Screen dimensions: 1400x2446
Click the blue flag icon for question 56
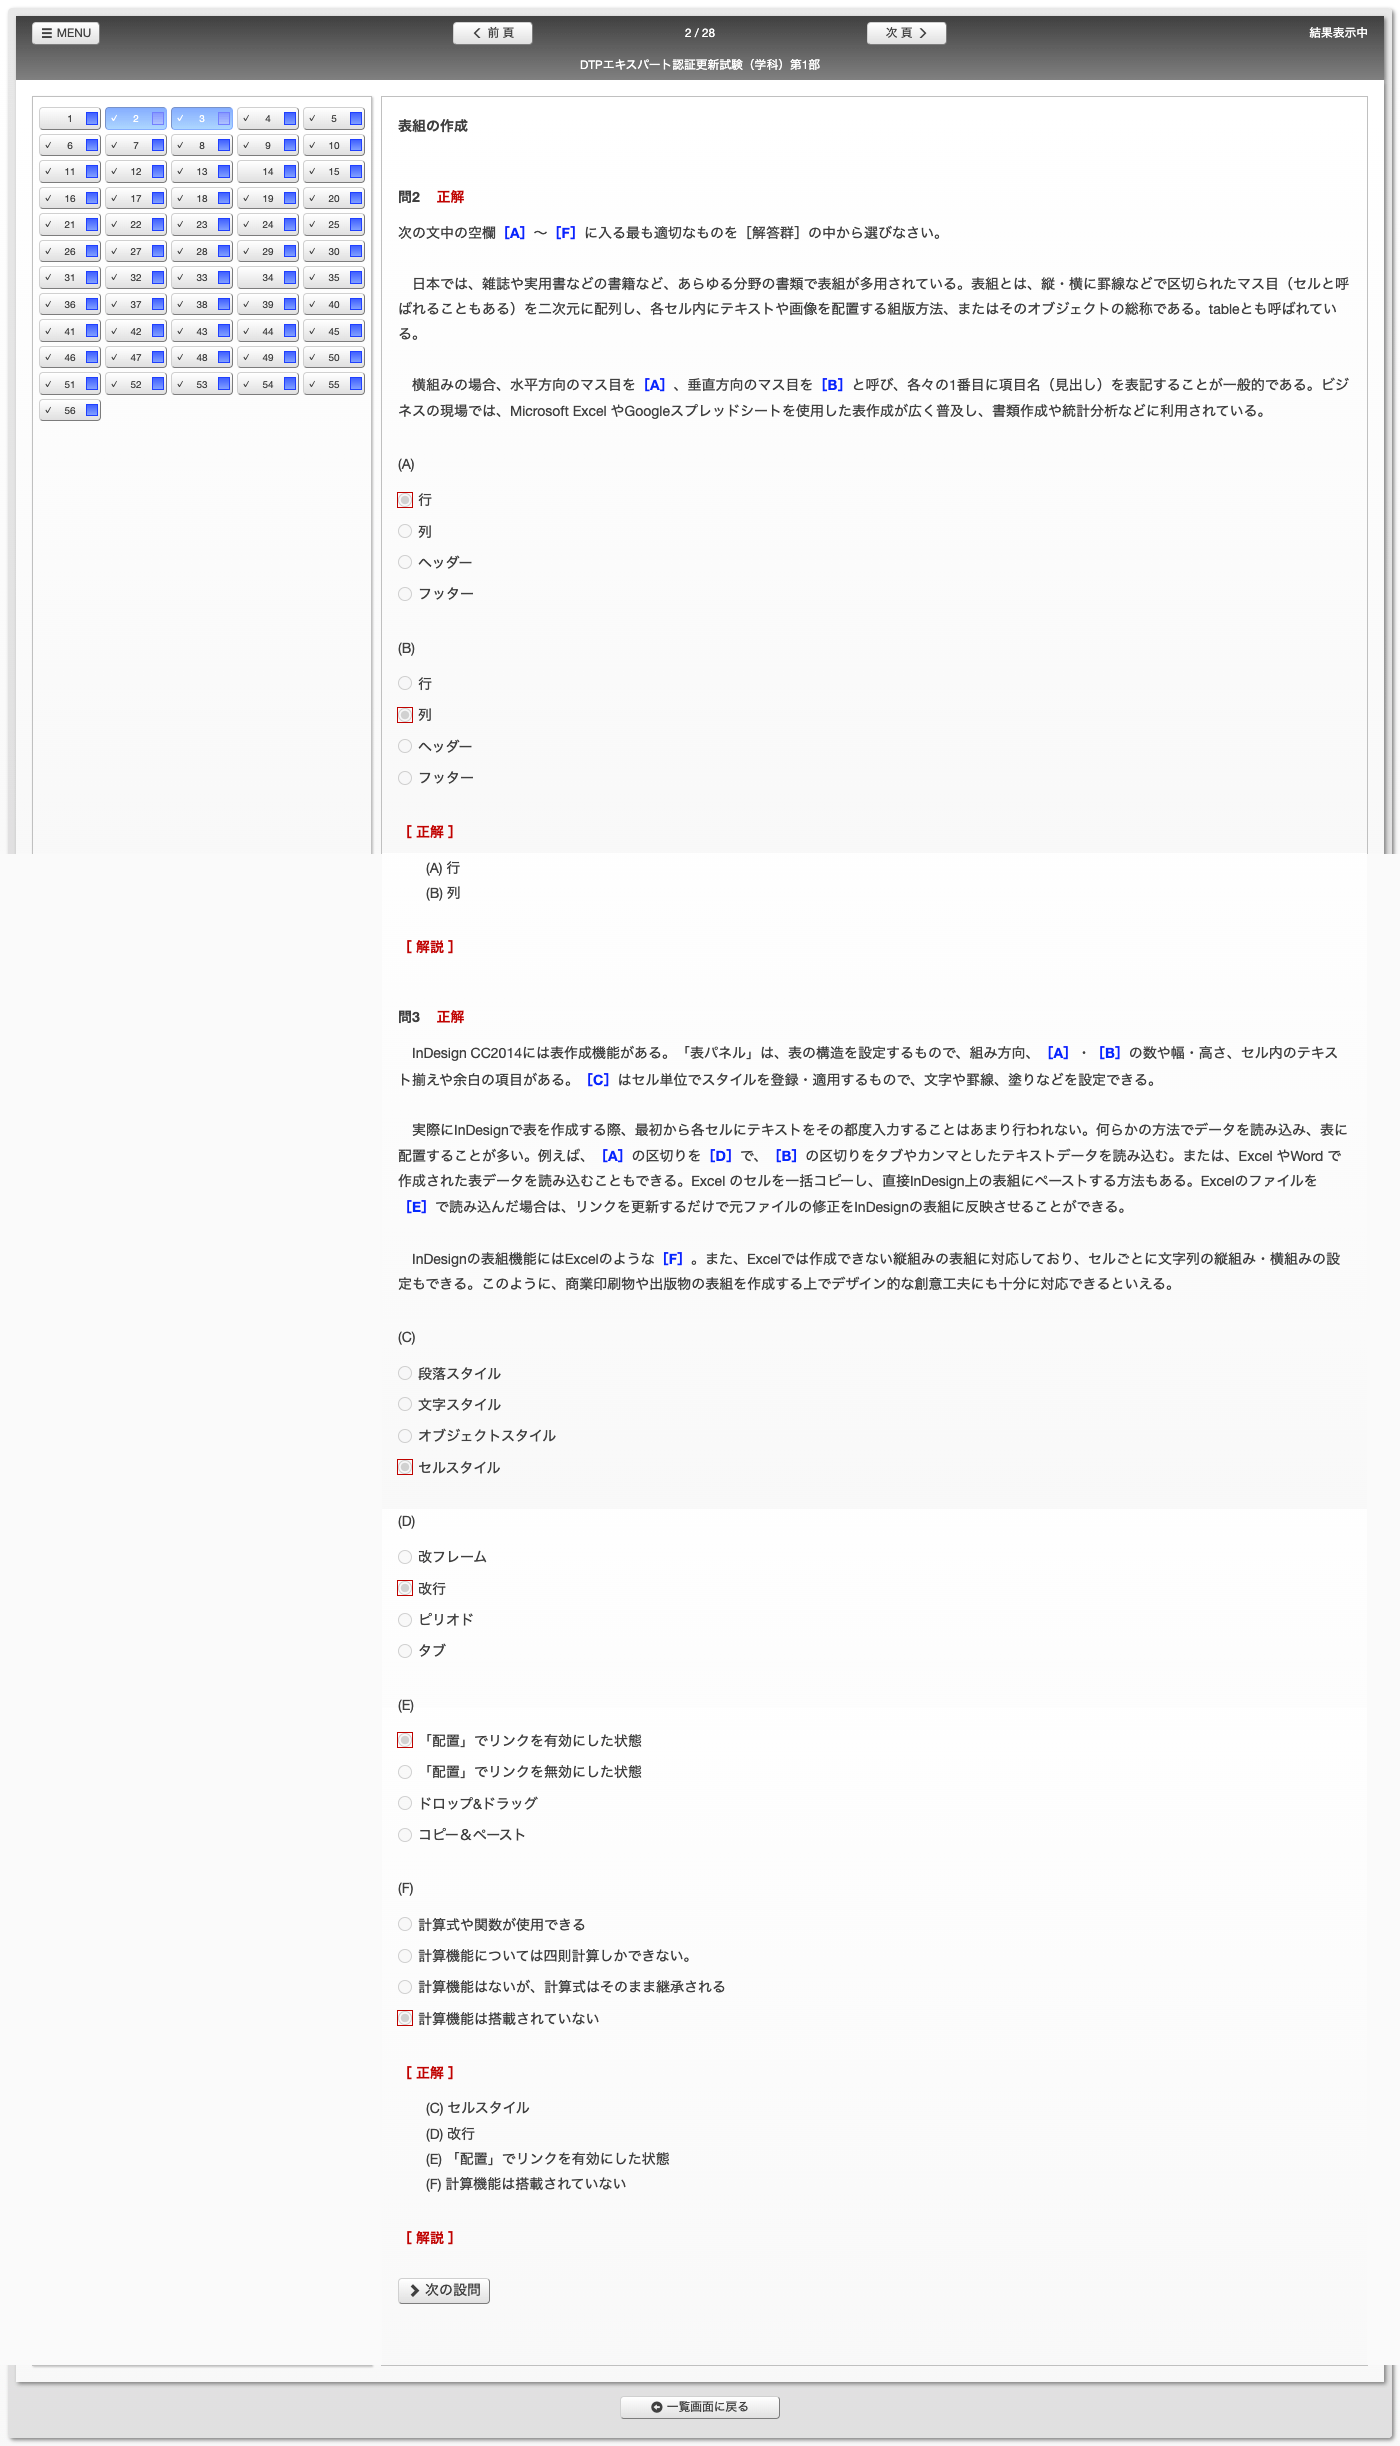pyautogui.click(x=92, y=410)
